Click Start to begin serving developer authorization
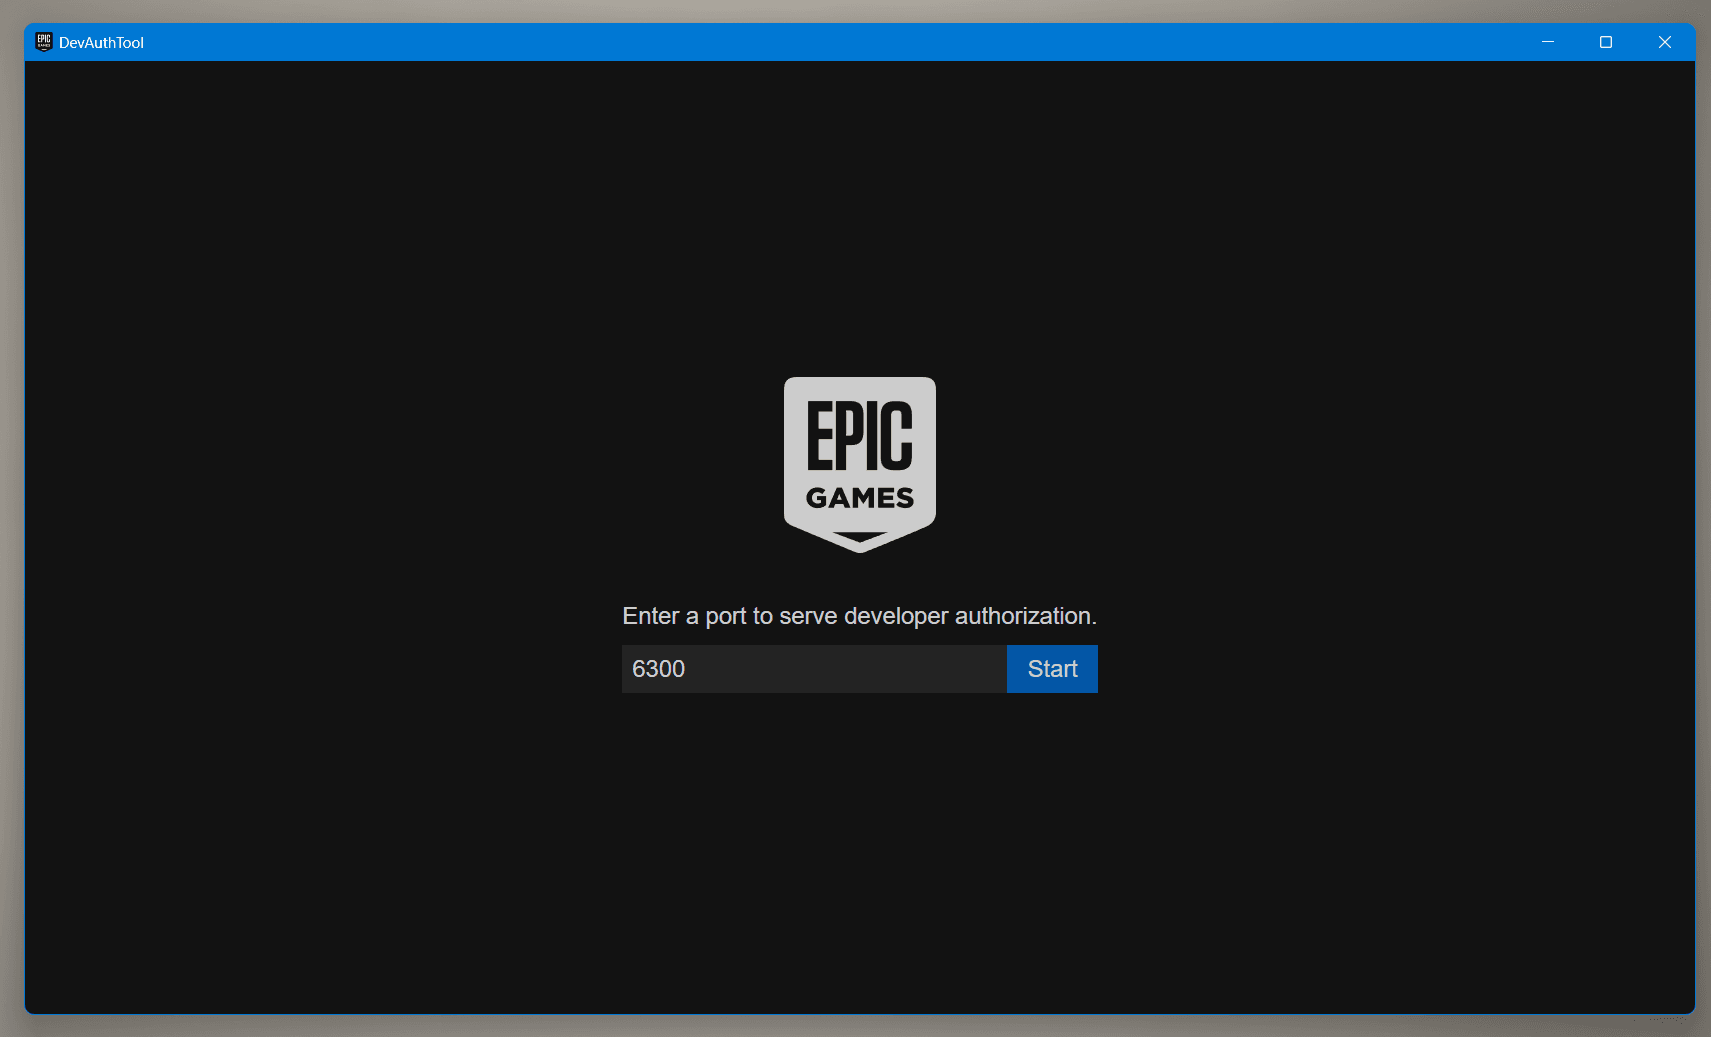The image size is (1711, 1037). (x=1051, y=668)
